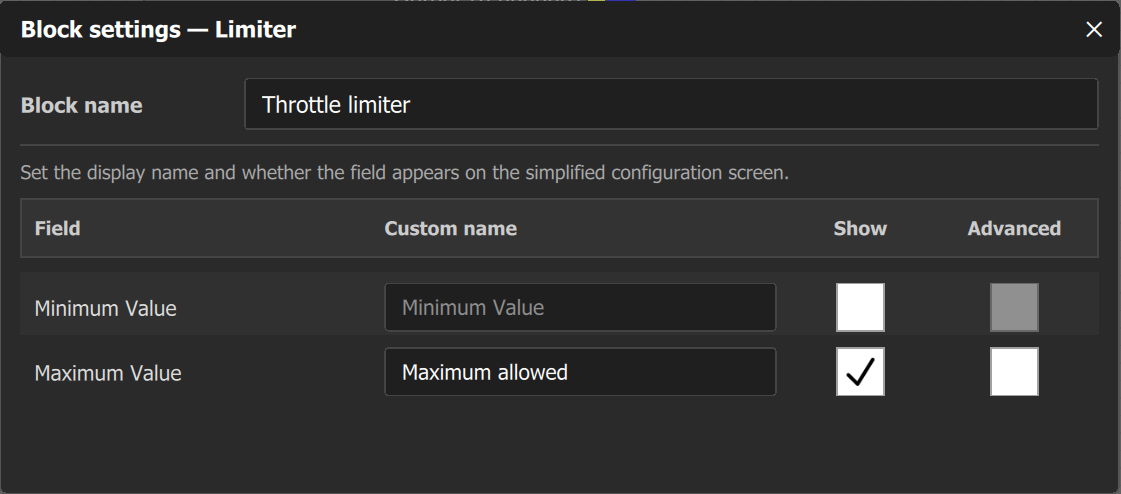Edit the Block name field 'Throttle limiter'
This screenshot has width=1121, height=494.
pos(671,104)
